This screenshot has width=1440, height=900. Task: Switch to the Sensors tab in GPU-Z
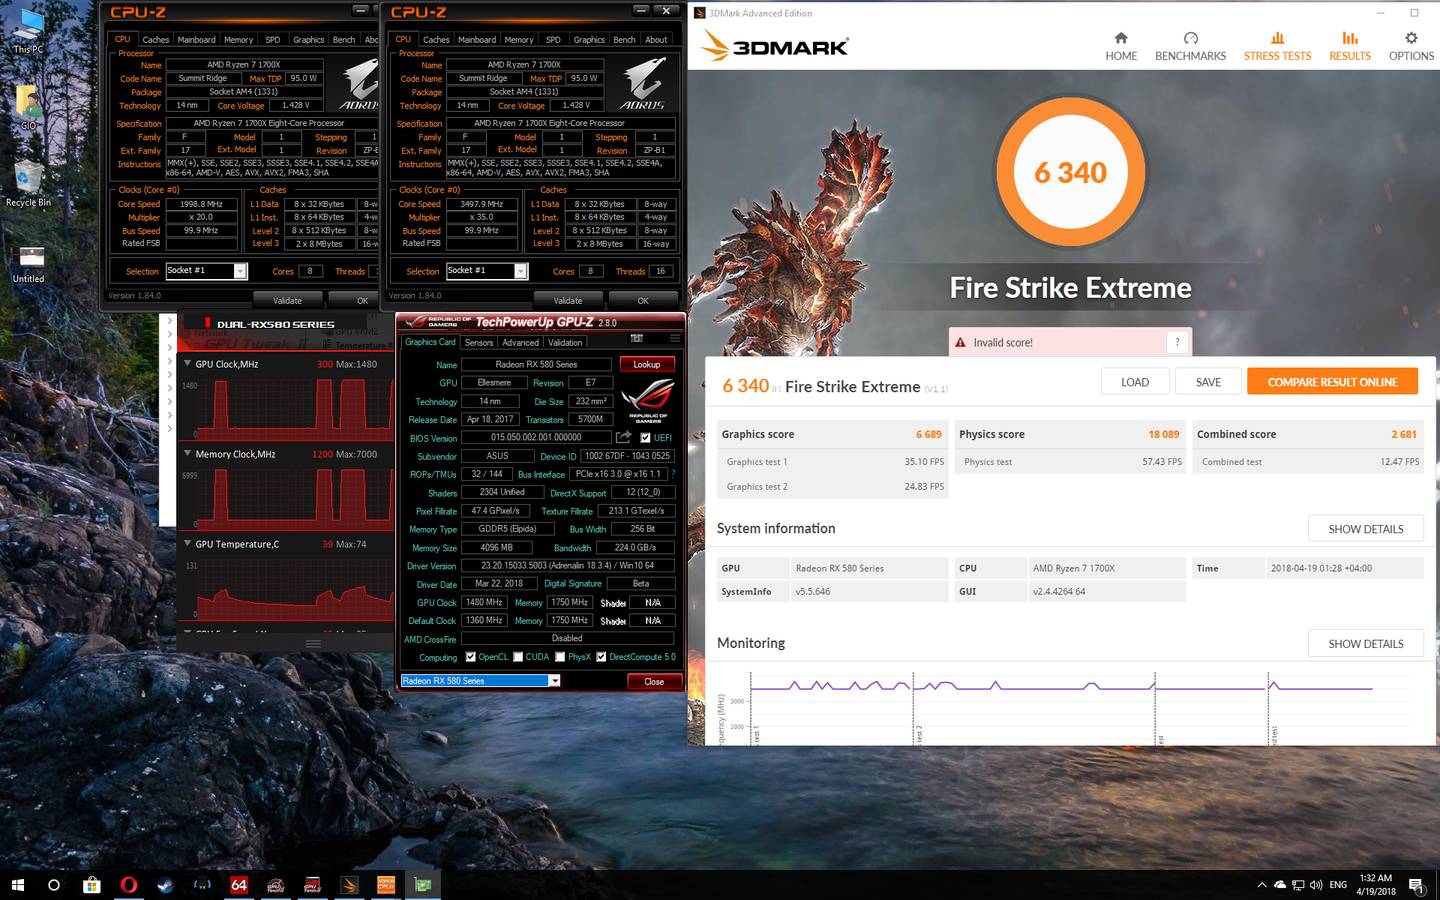pos(479,342)
